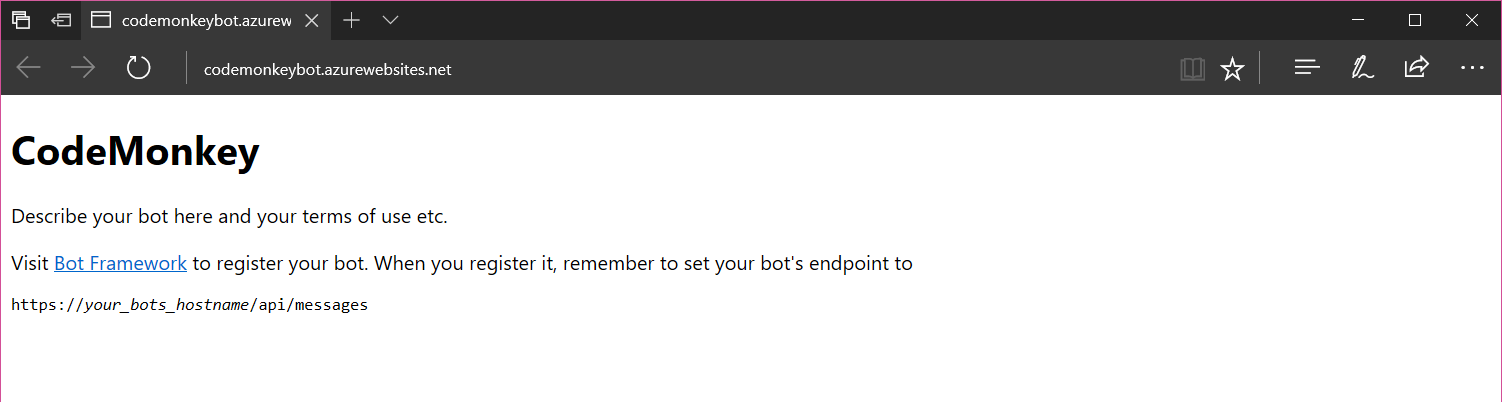
Task: Switch to Reading view
Action: (1191, 68)
